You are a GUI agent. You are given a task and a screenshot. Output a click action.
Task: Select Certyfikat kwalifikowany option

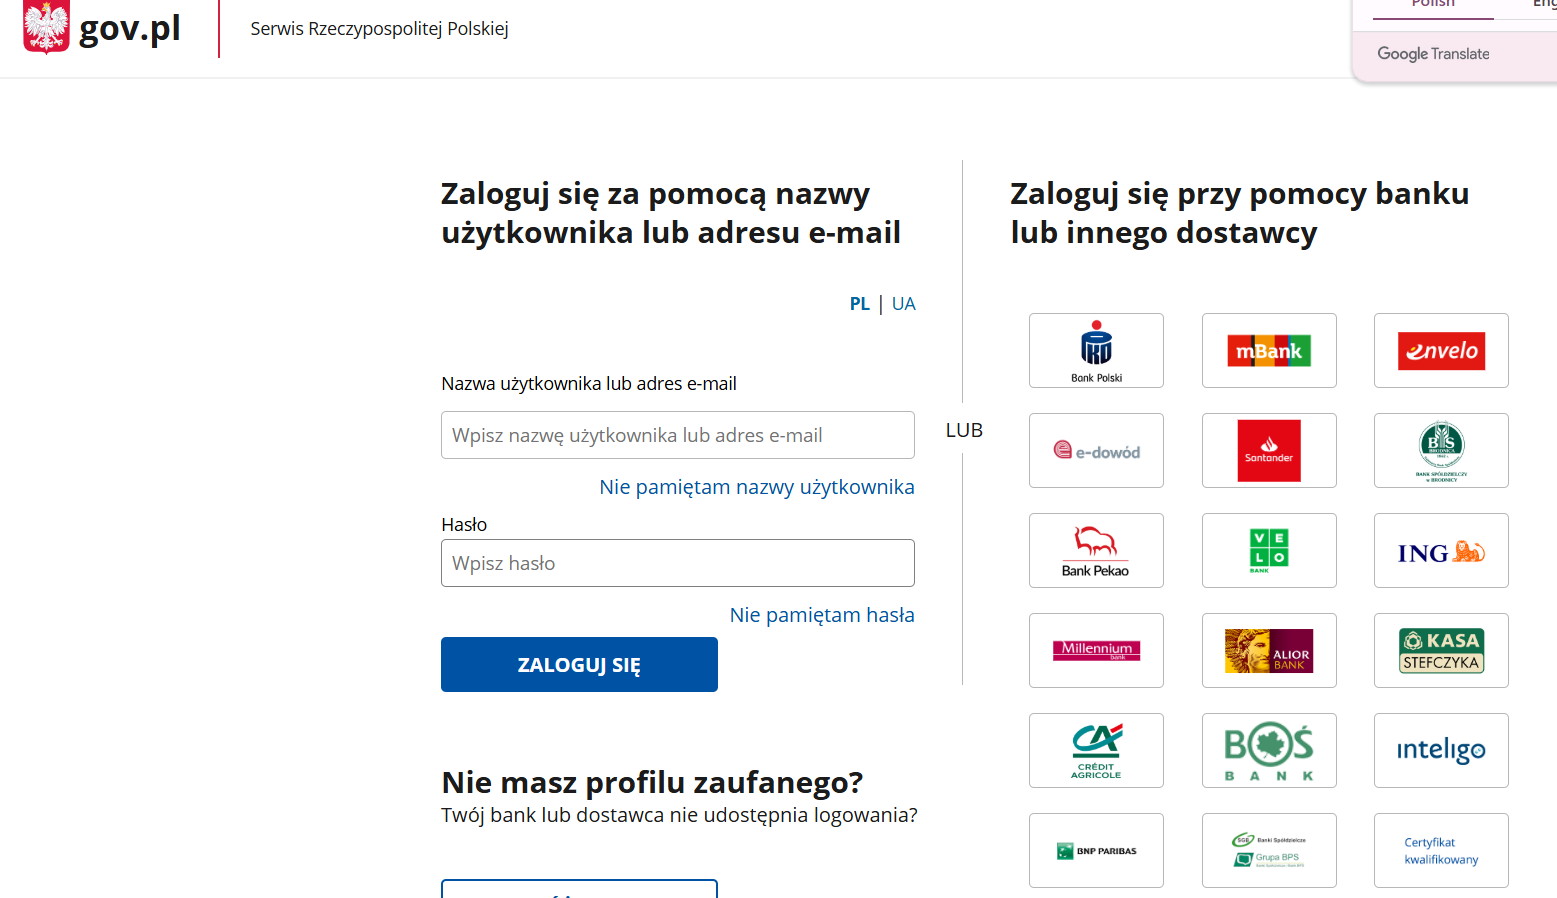1441,850
